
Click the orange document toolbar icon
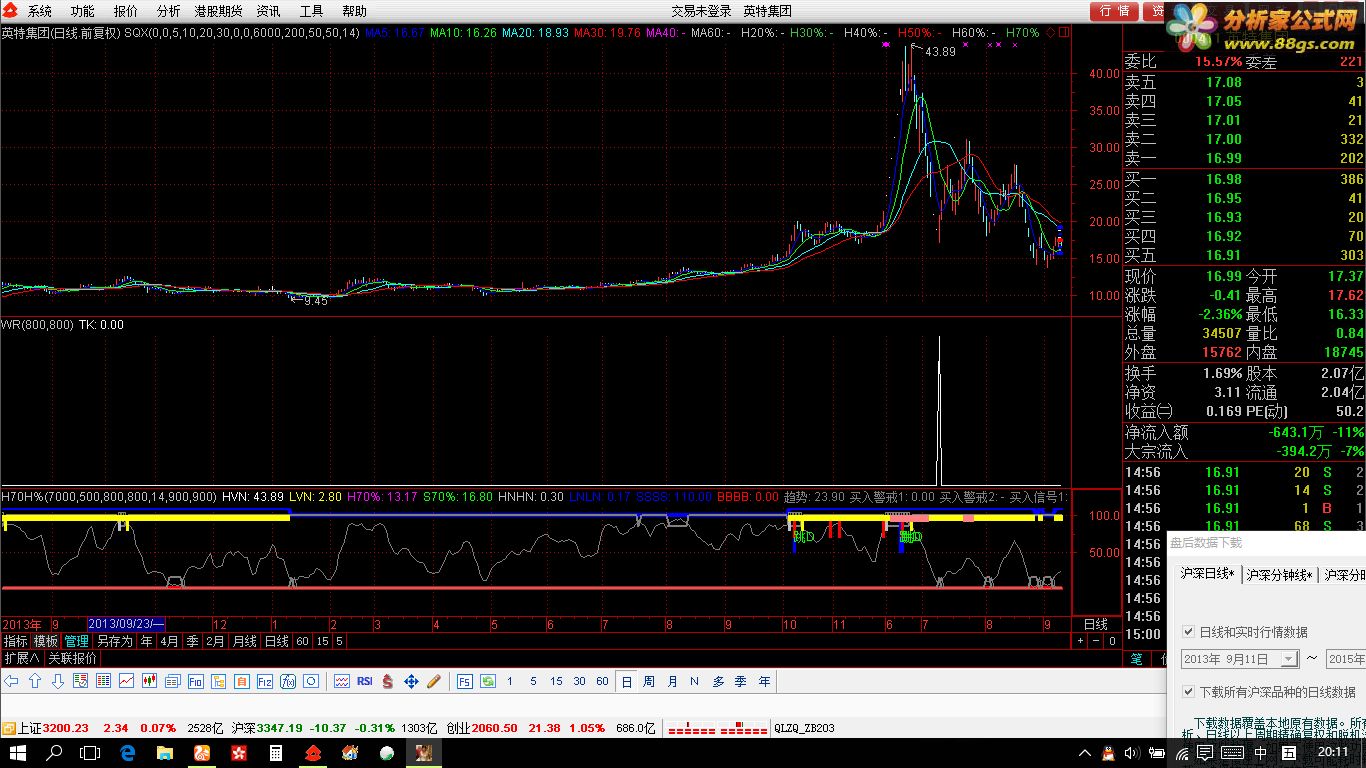242,681
